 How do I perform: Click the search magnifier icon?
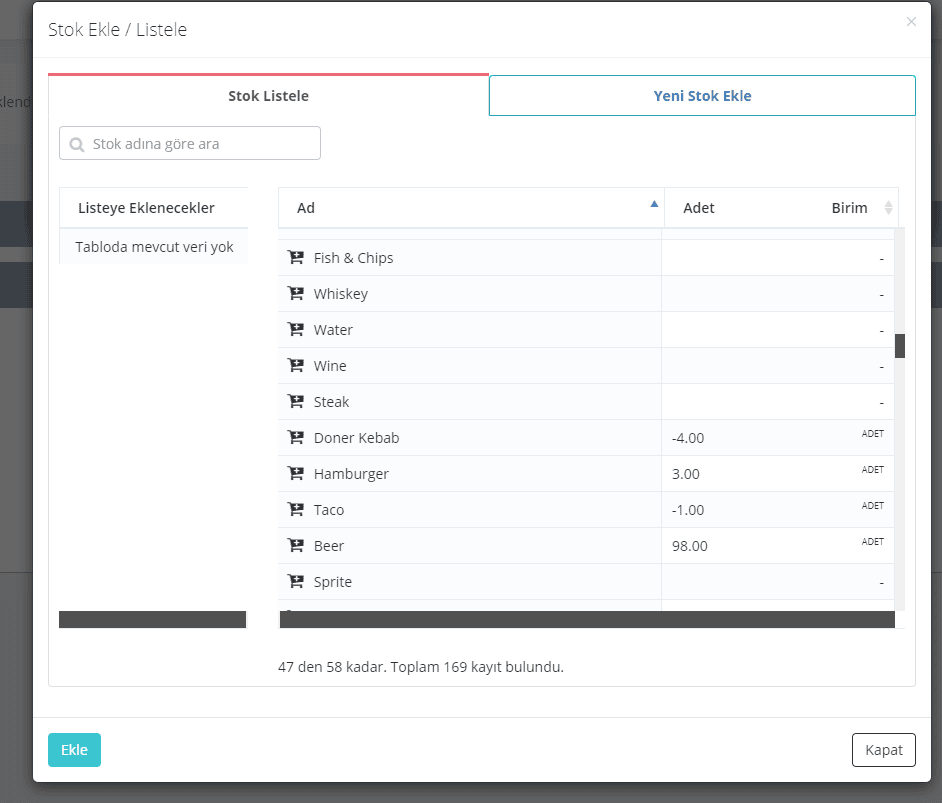point(77,145)
